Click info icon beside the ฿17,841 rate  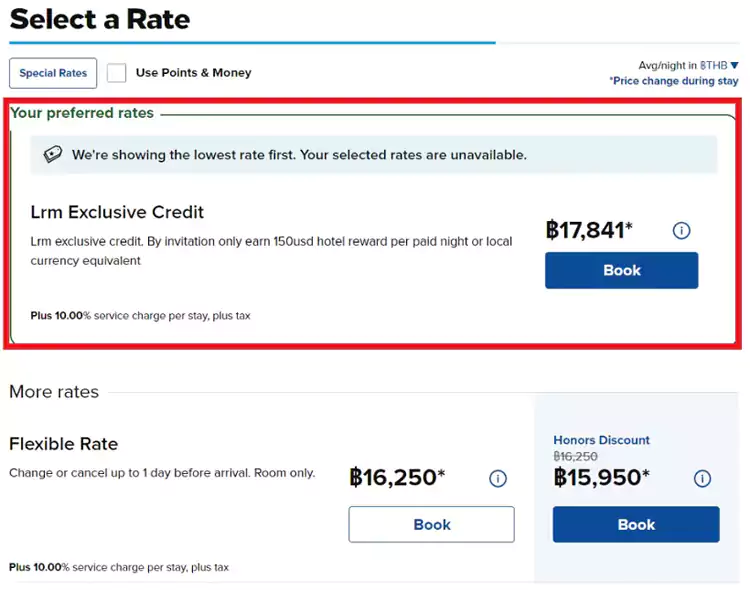click(x=681, y=231)
